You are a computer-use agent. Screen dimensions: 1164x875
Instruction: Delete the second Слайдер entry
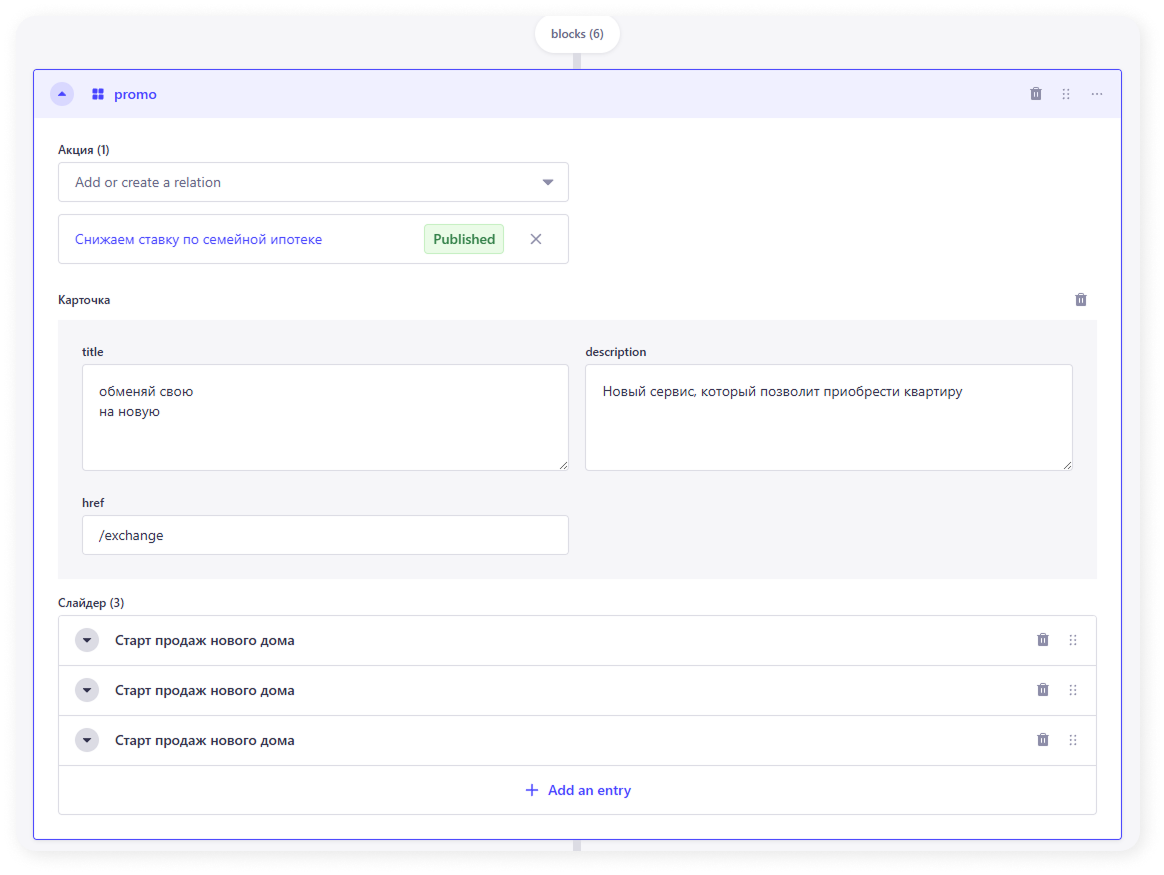[x=1043, y=690]
